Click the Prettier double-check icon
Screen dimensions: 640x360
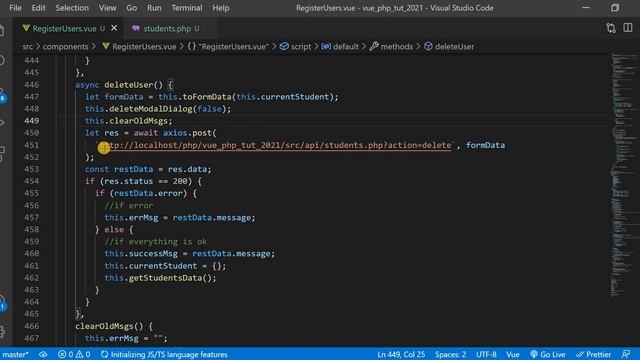click(x=580, y=354)
